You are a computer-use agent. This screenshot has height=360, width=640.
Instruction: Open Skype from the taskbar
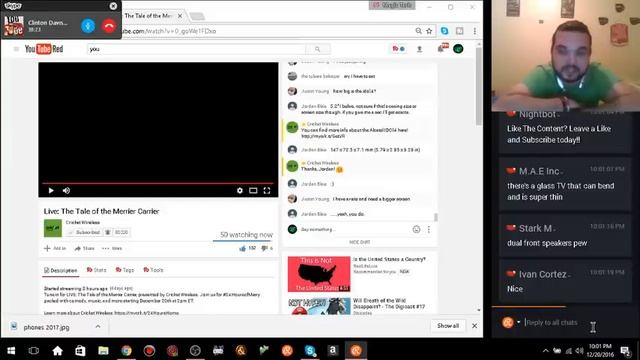(x=310, y=351)
